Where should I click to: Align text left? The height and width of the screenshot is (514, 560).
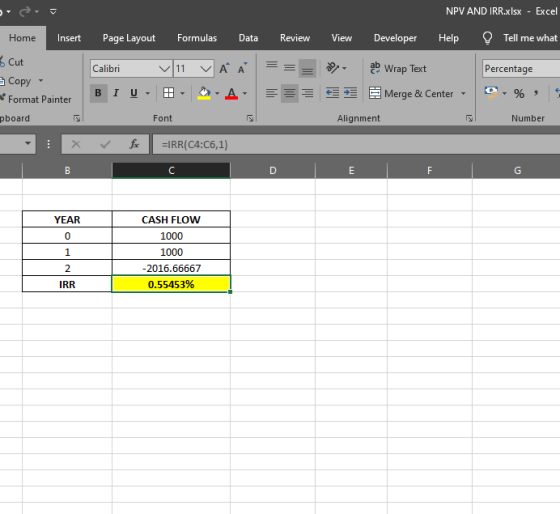pyautogui.click(x=272, y=93)
